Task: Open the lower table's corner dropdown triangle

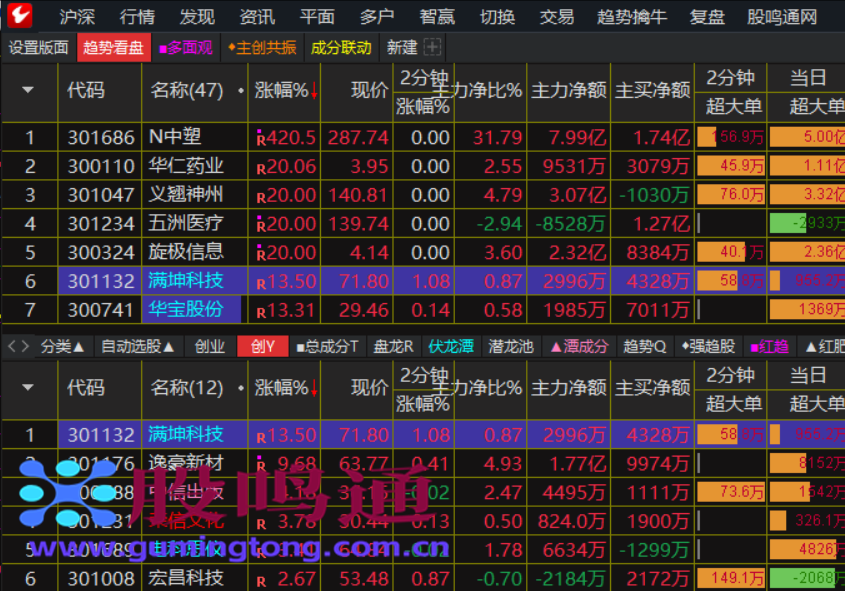Action: pyautogui.click(x=28, y=387)
